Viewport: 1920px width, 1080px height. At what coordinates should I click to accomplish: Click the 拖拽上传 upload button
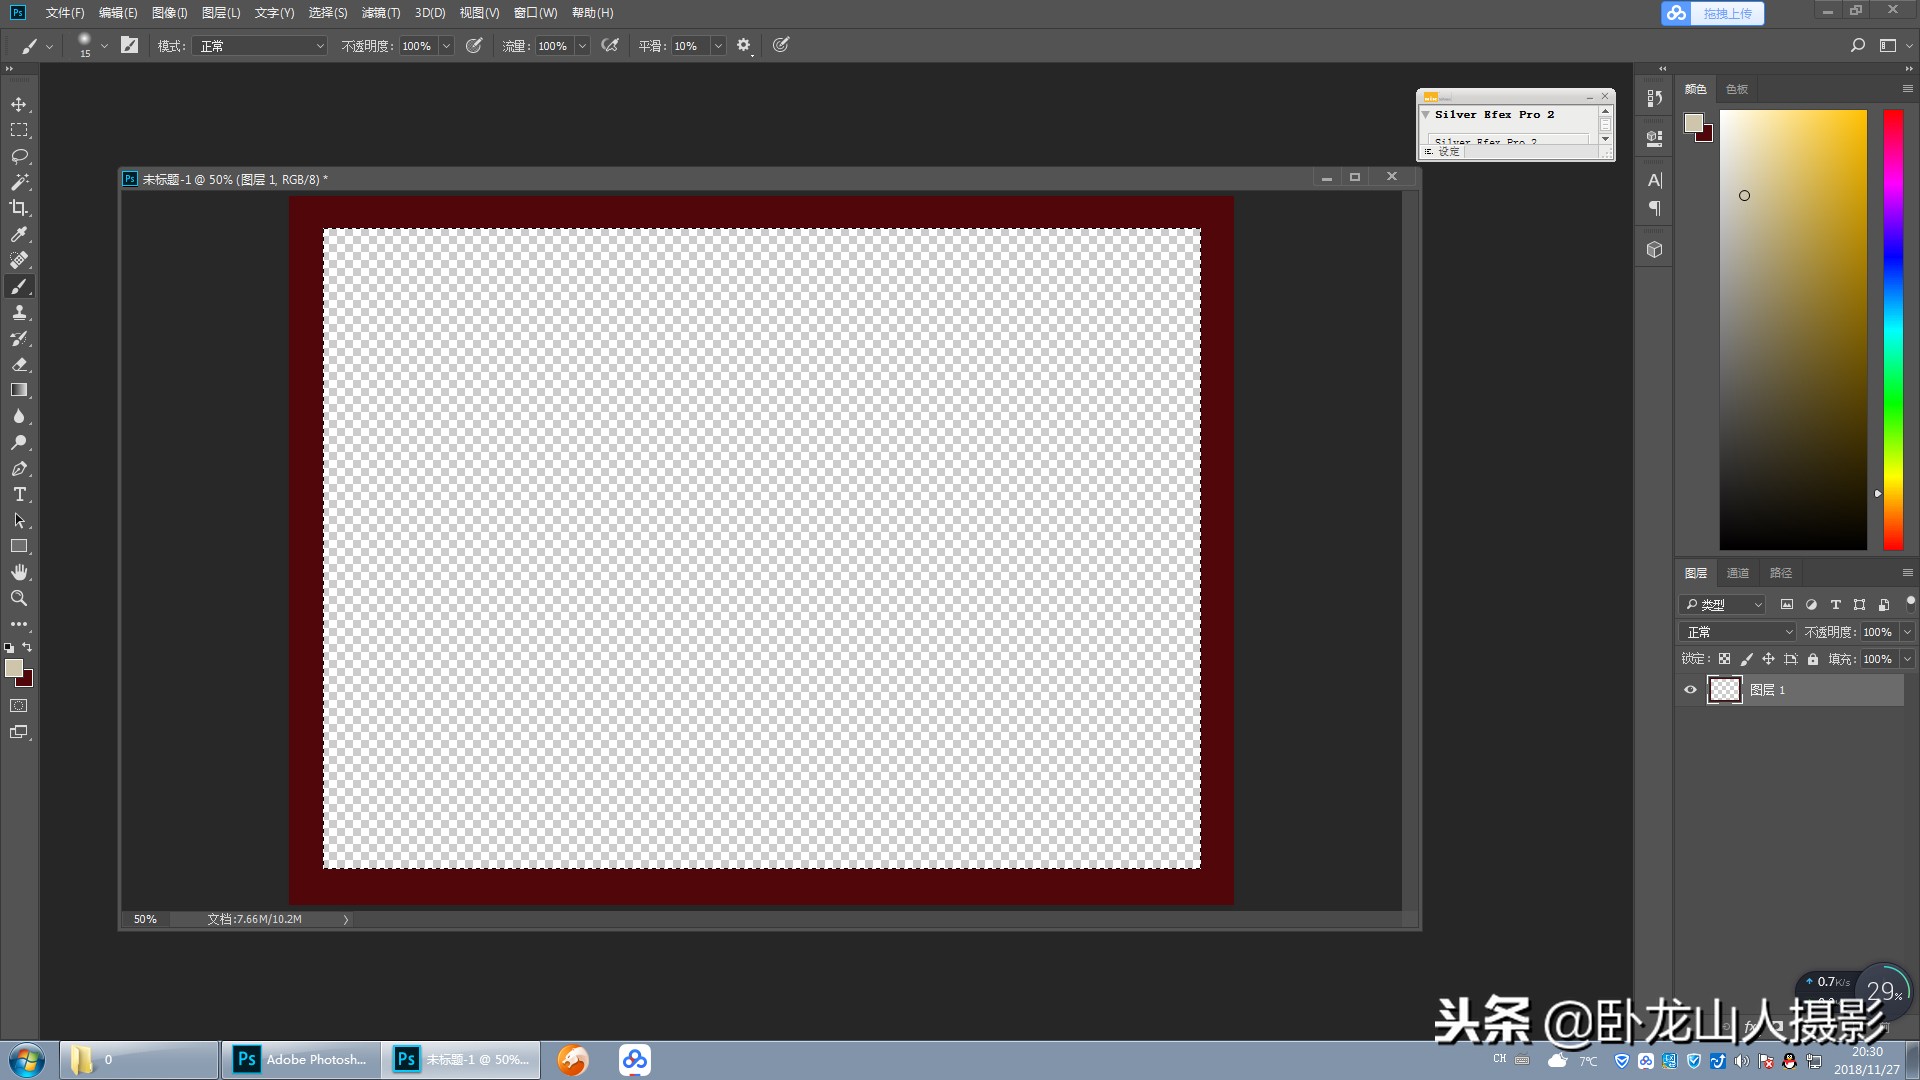[x=1712, y=13]
